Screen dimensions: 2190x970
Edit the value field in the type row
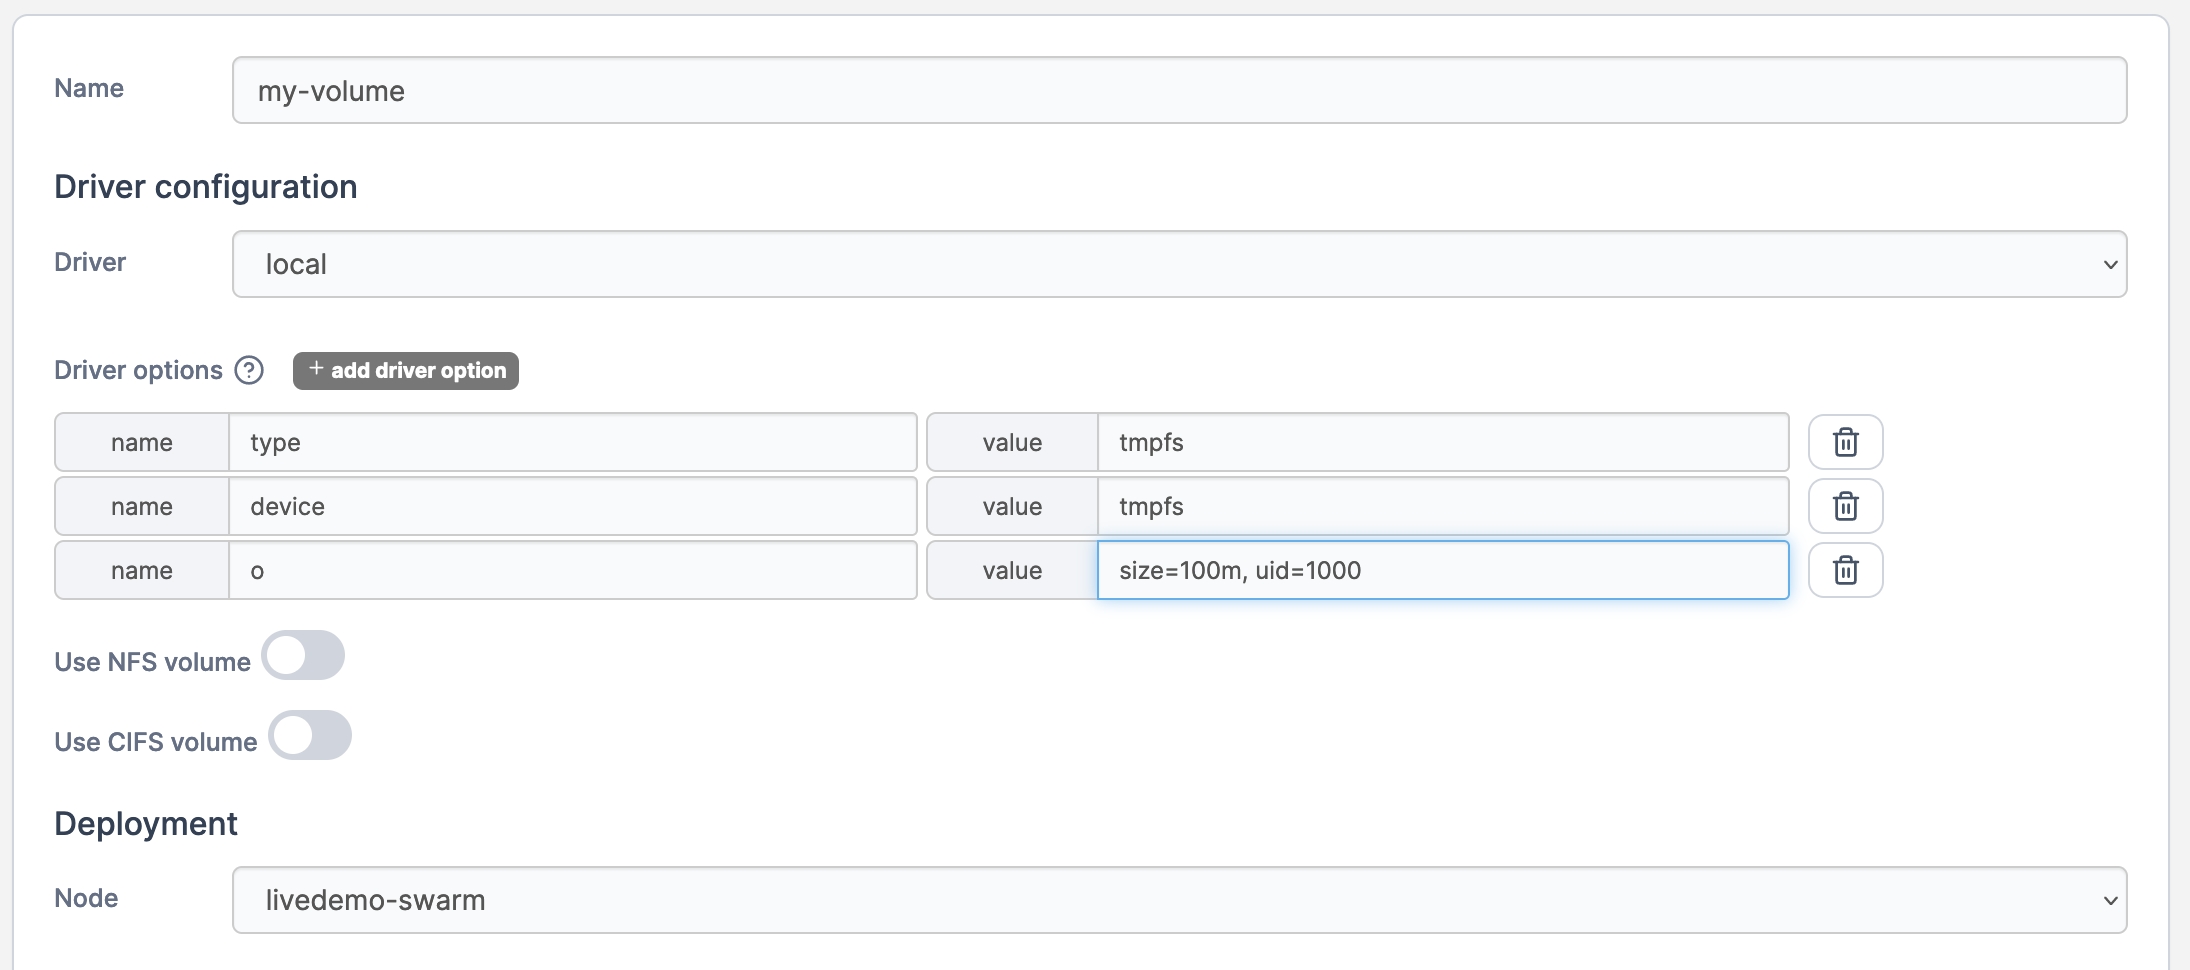point(1442,442)
